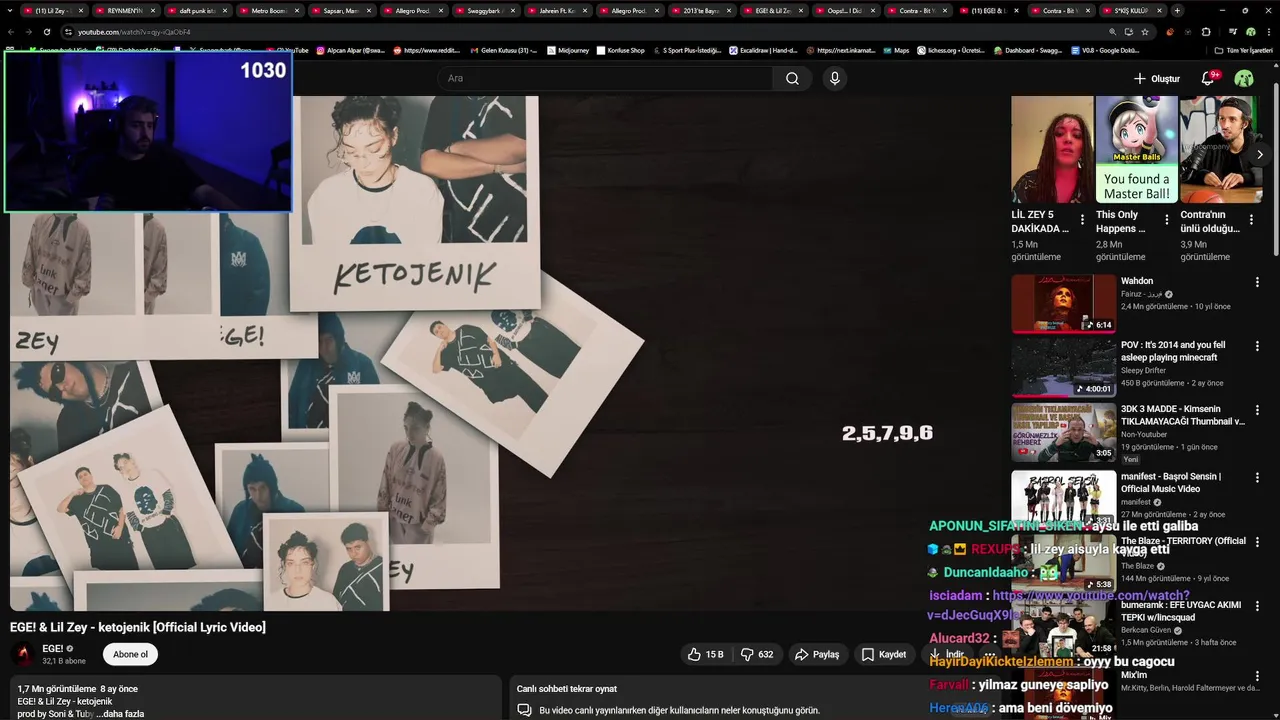Share the video via Paylaş
1280x720 pixels.
coord(817,654)
